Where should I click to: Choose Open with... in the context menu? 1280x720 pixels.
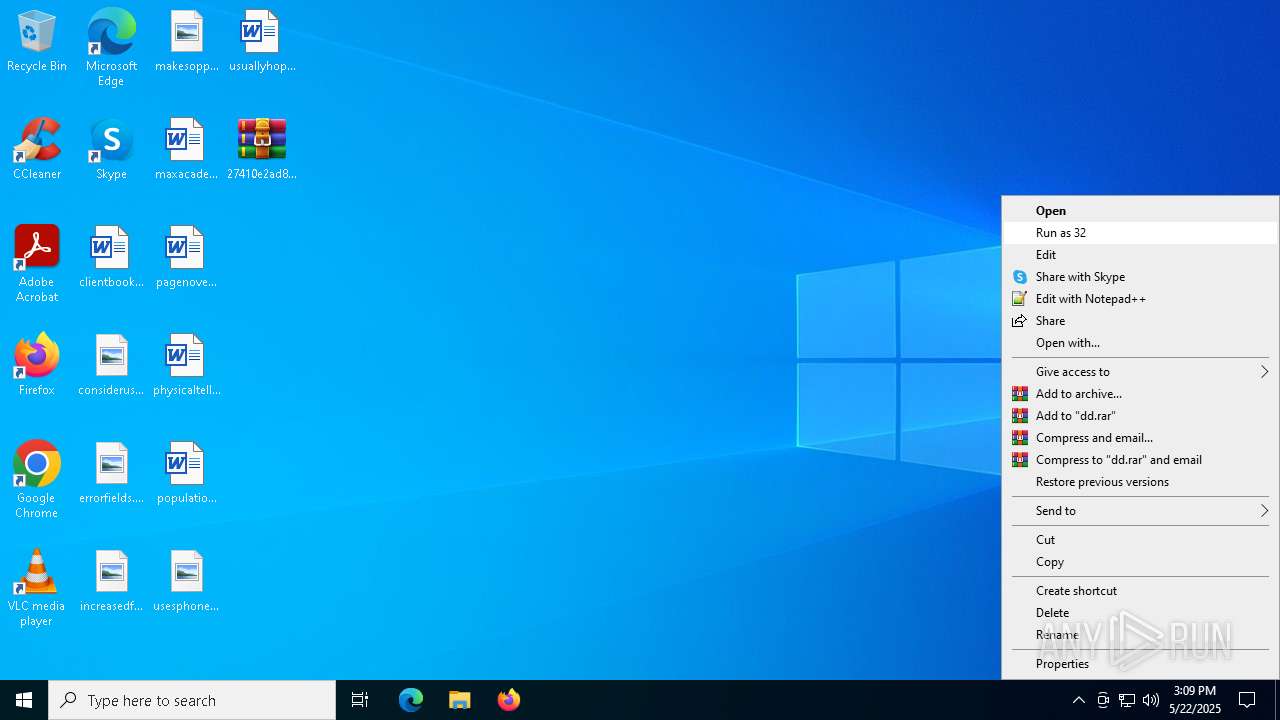tap(1140, 342)
